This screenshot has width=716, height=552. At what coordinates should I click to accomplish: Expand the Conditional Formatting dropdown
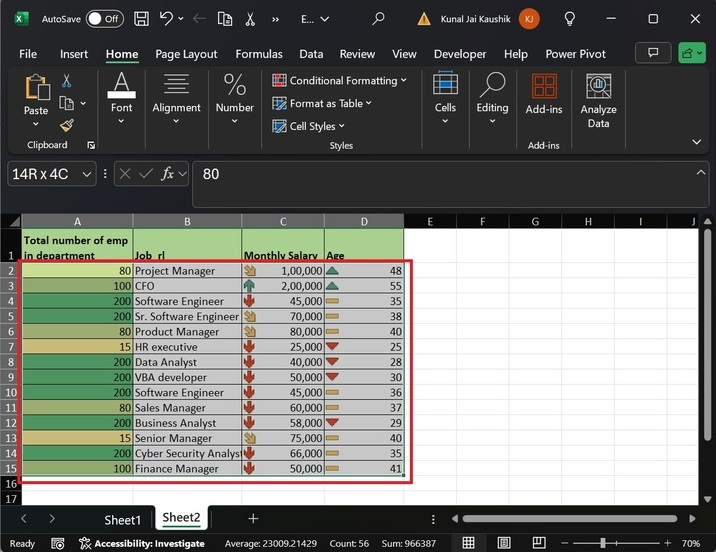pos(340,81)
